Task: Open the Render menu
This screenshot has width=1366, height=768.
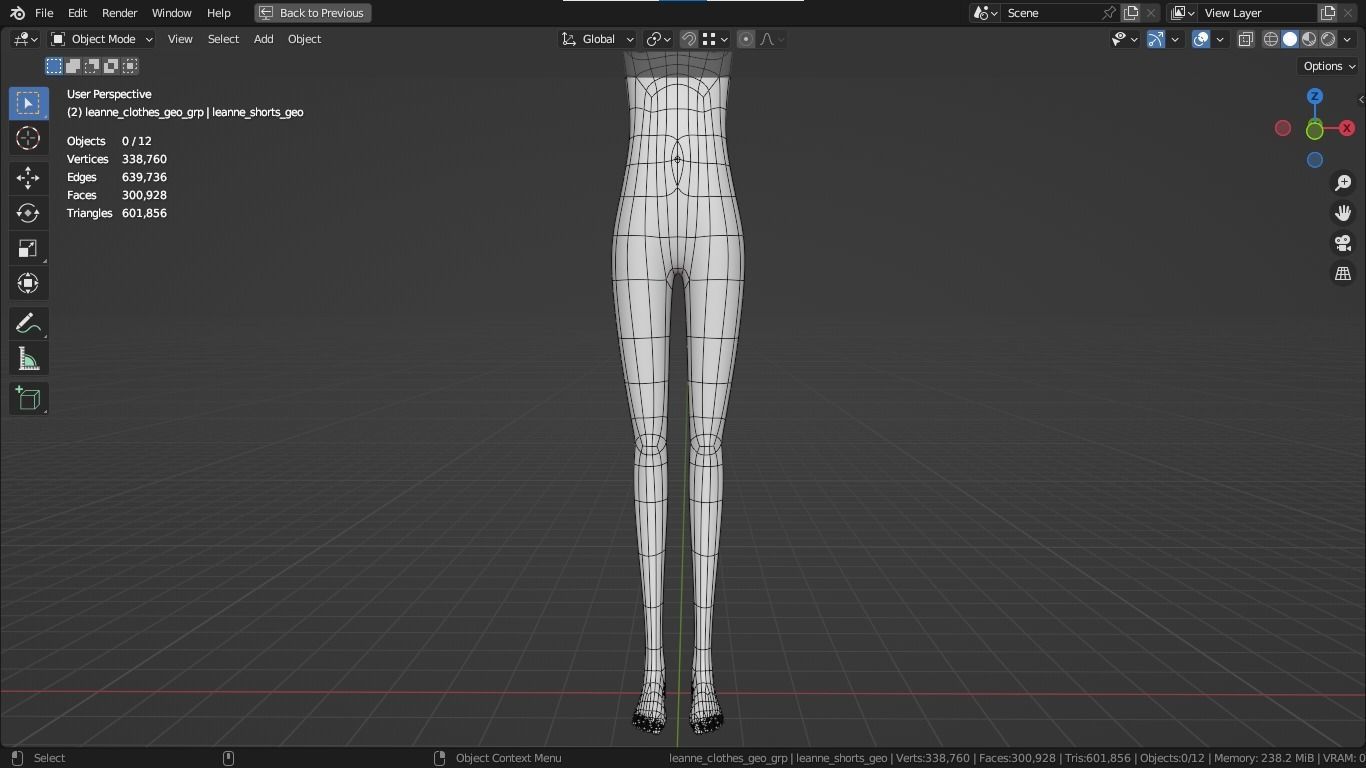Action: tap(119, 13)
